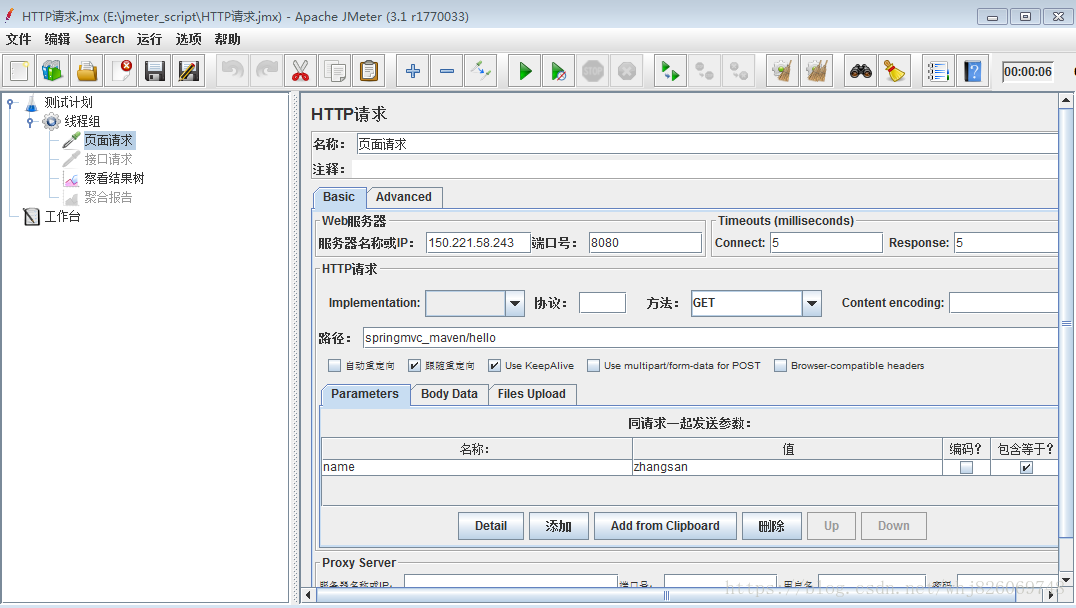
Task: Open the 选项 menu
Action: click(189, 39)
